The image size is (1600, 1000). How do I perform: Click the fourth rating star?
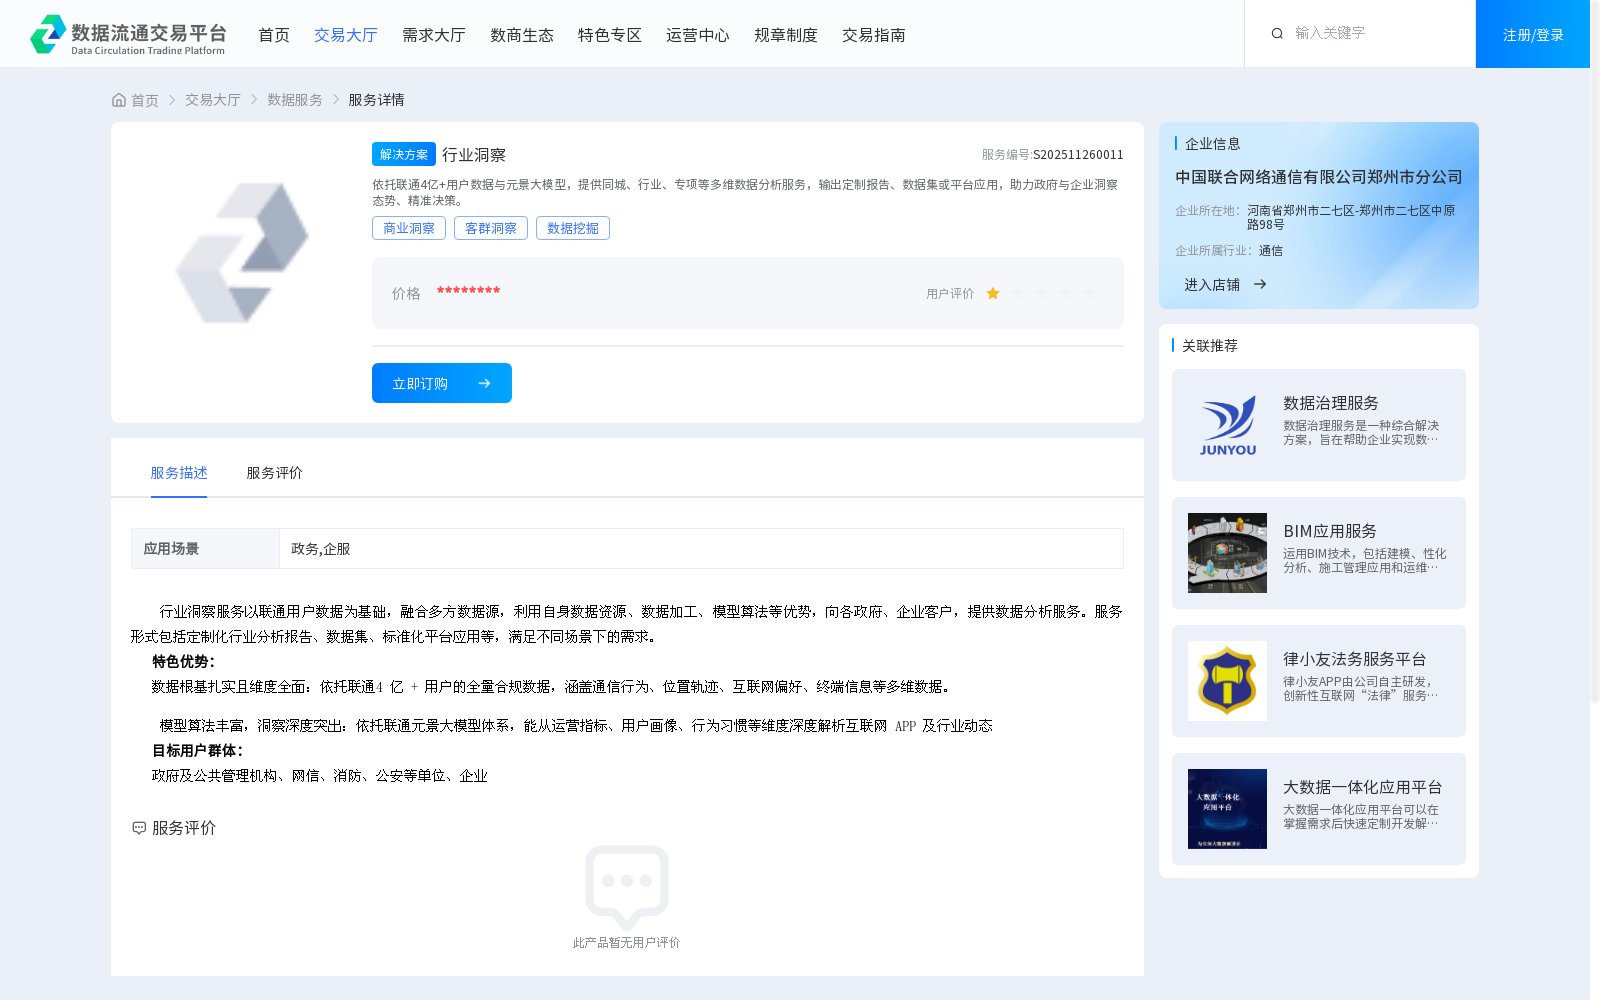[x=1065, y=293]
